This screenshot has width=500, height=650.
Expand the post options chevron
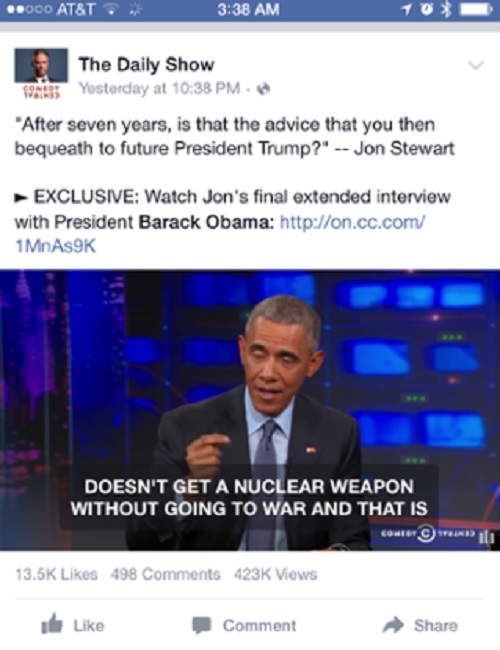click(x=476, y=65)
